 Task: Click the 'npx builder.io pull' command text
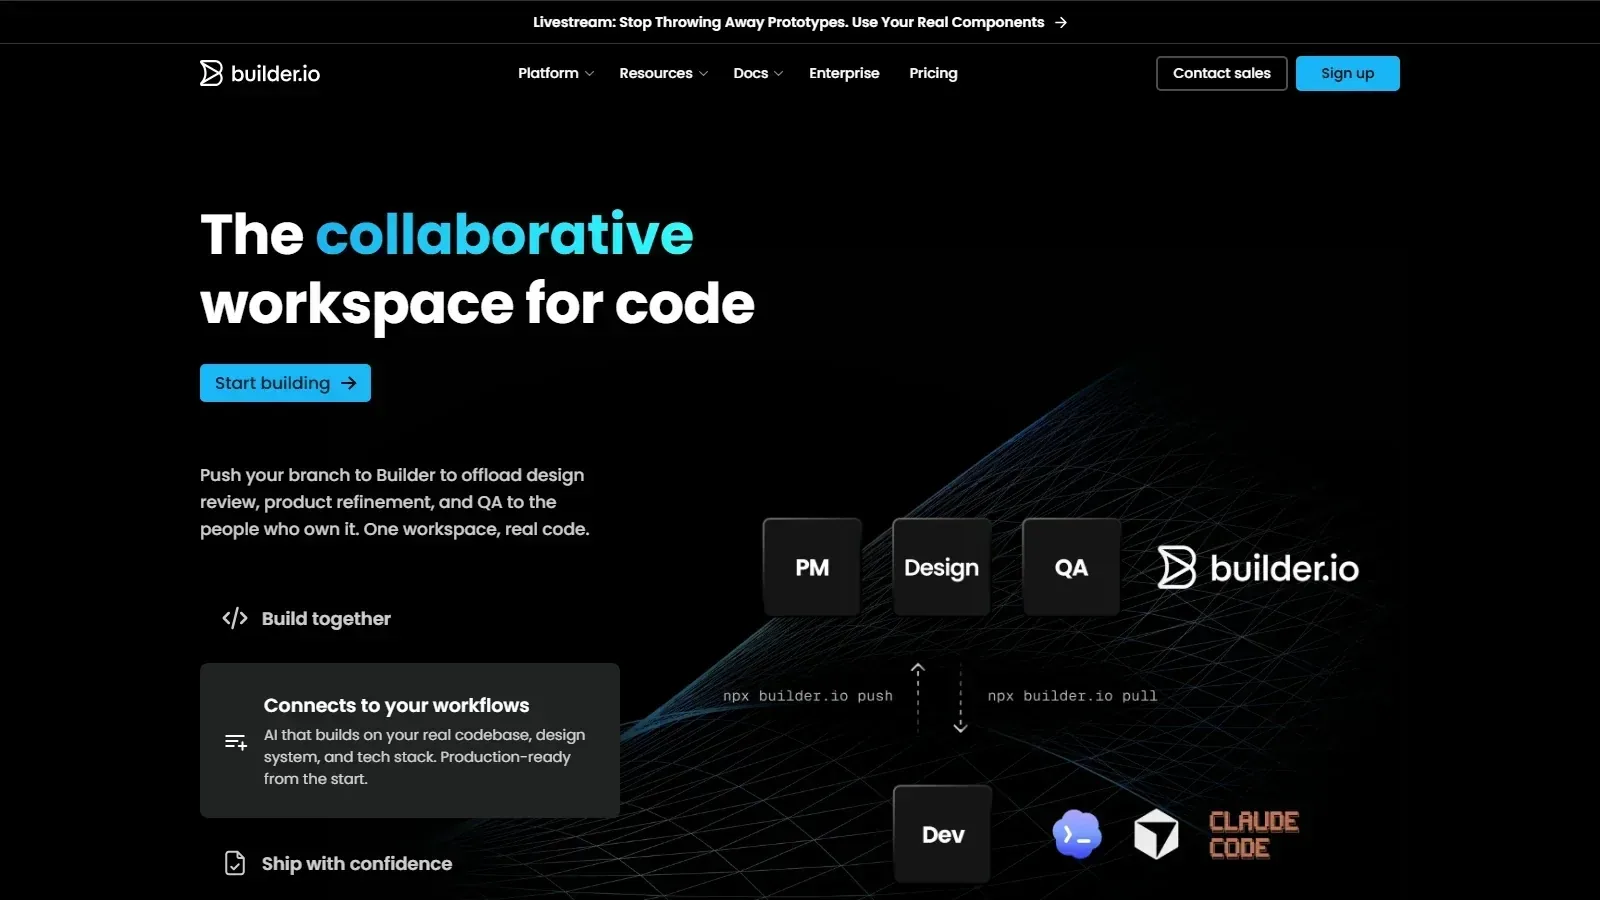tap(1072, 696)
